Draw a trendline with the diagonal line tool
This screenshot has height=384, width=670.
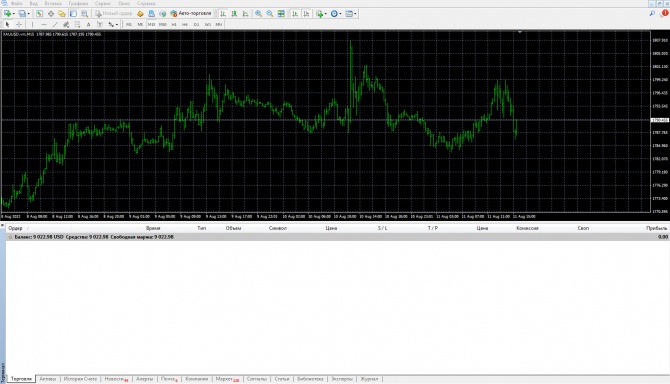tap(55, 24)
